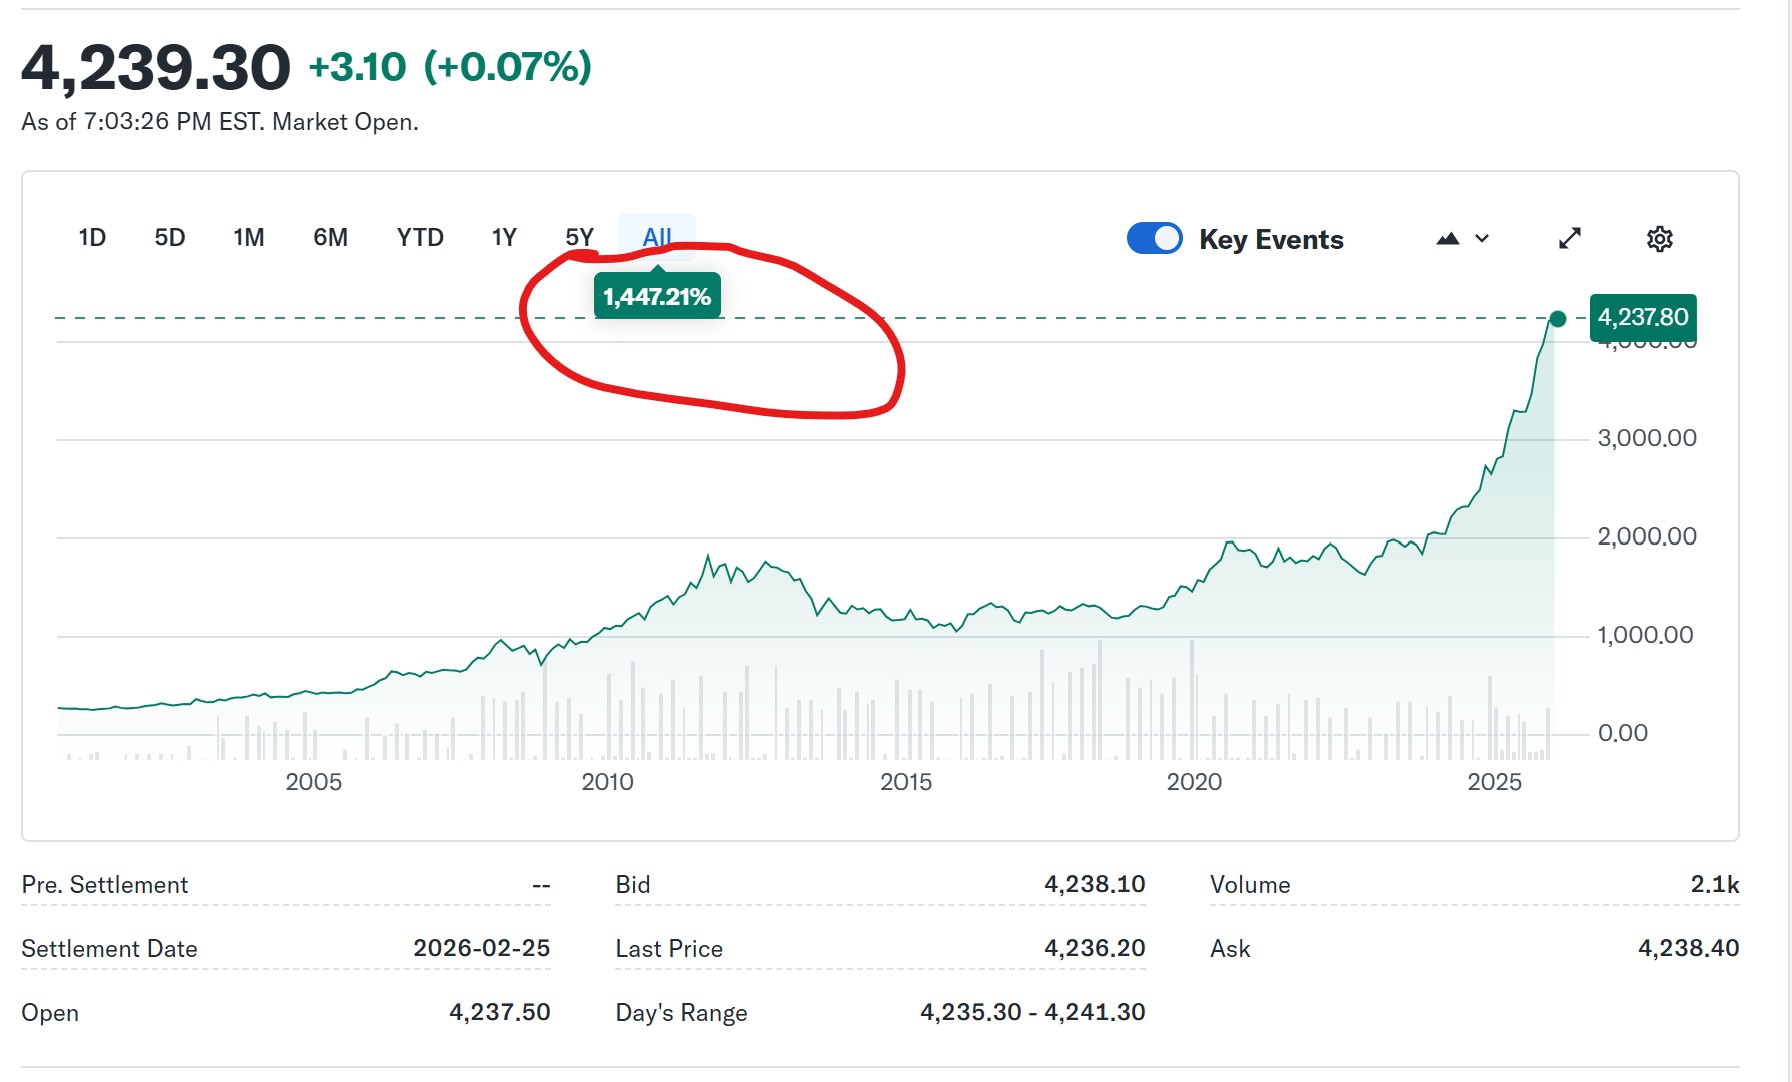Select the 1D time range tab
The height and width of the screenshot is (1082, 1792).
click(x=92, y=238)
